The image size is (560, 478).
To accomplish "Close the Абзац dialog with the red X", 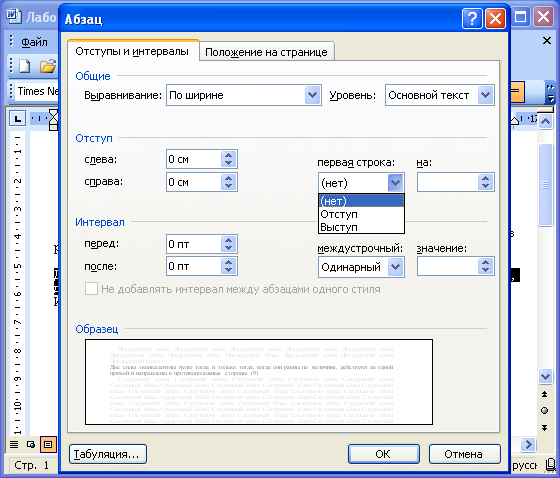I will pos(495,18).
